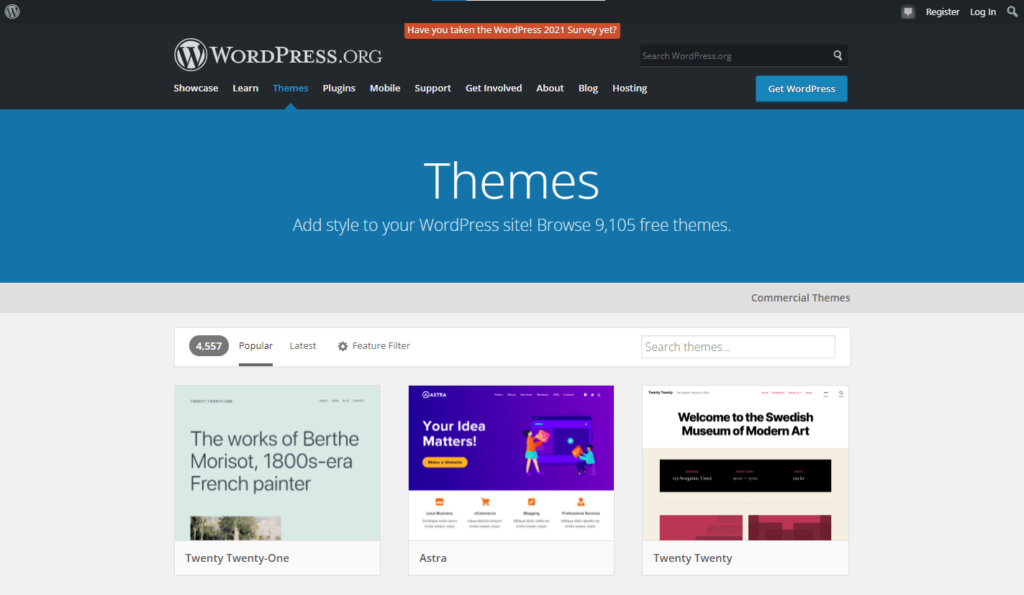Viewport: 1024px width, 595px height.
Task: Click the Log In link
Action: click(x=981, y=11)
